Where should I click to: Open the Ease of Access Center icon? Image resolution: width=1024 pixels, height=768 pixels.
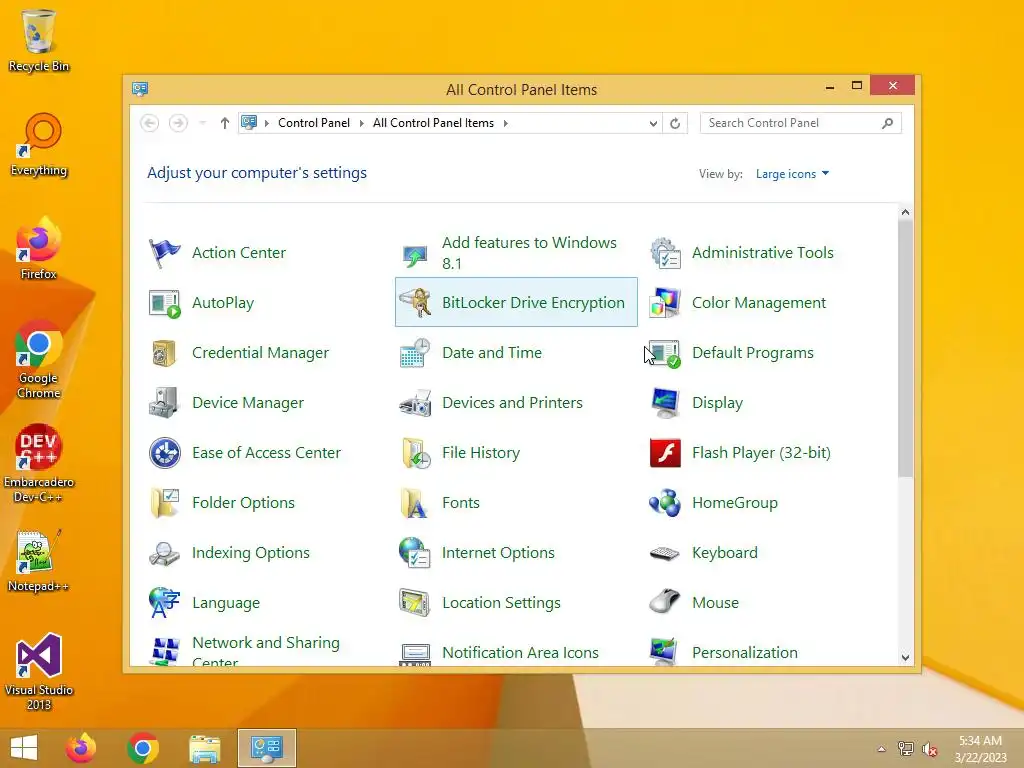coord(165,453)
